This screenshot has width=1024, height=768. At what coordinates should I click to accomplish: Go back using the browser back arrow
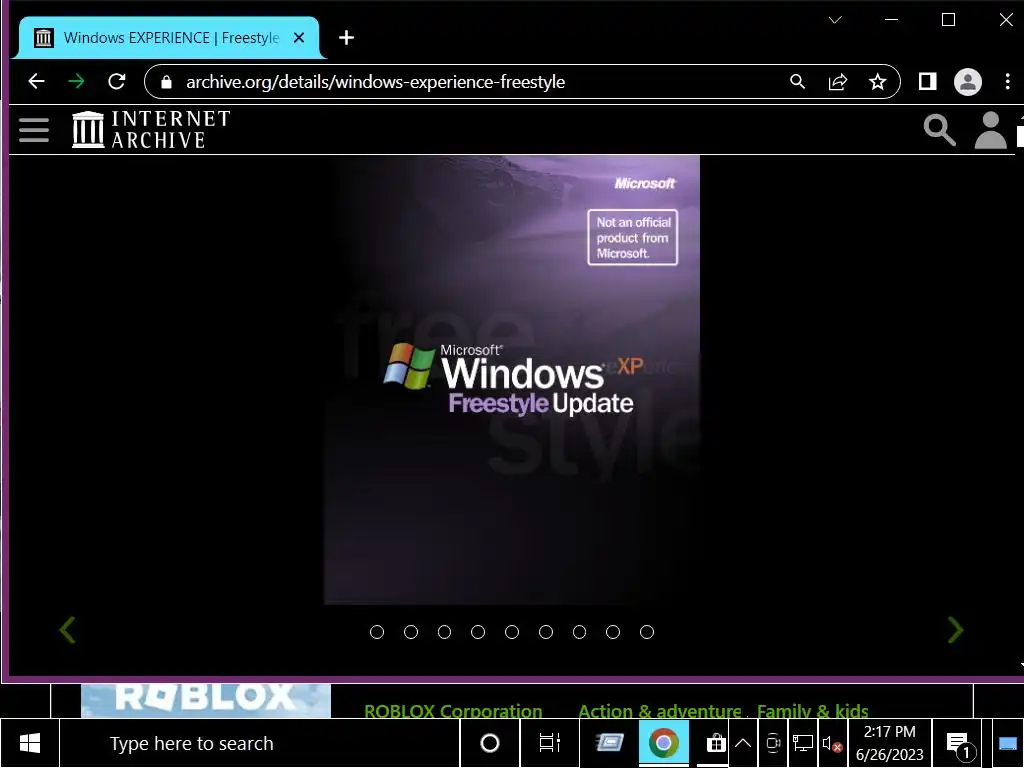coord(37,82)
